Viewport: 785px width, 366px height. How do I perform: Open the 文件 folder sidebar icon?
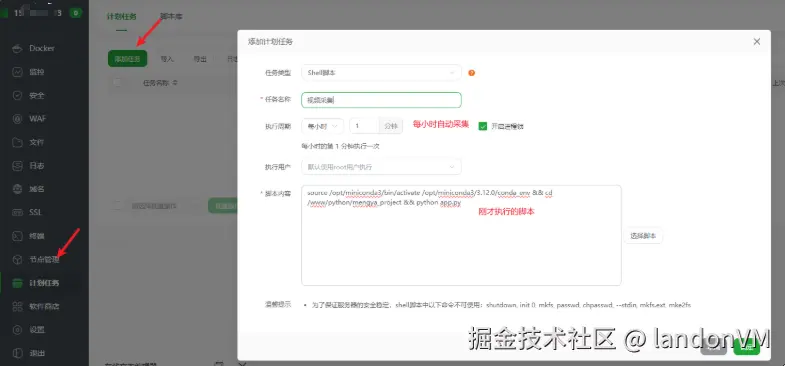[x=18, y=142]
